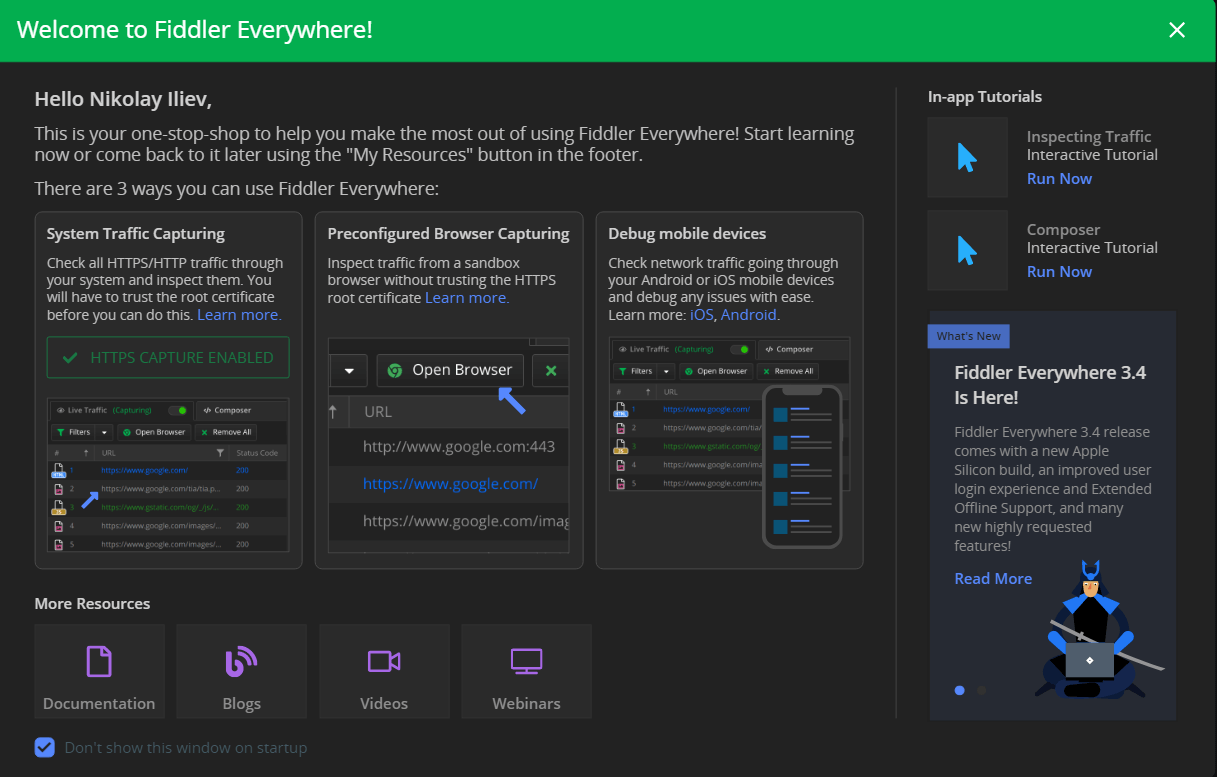Click the Preconfigured Browser Capturing screenshot preview
Screen dimensions: 1217x777
(449, 445)
